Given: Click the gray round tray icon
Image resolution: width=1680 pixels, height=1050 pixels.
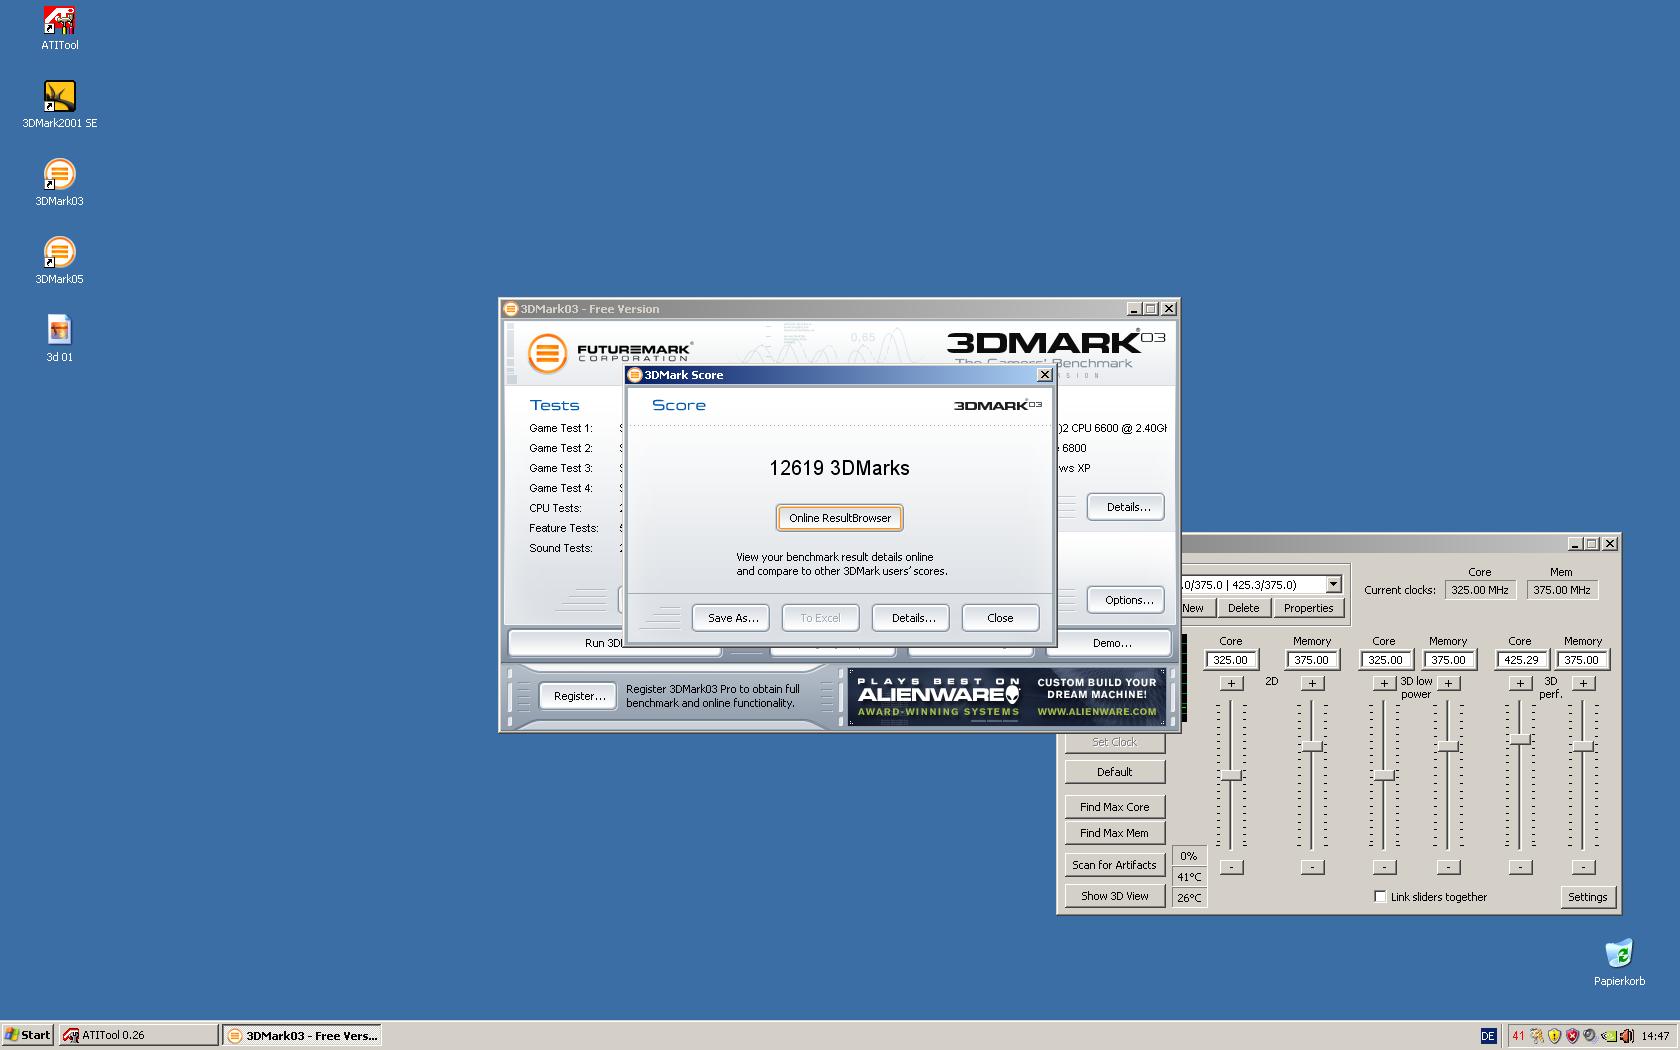Looking at the screenshot, I should [1590, 1036].
